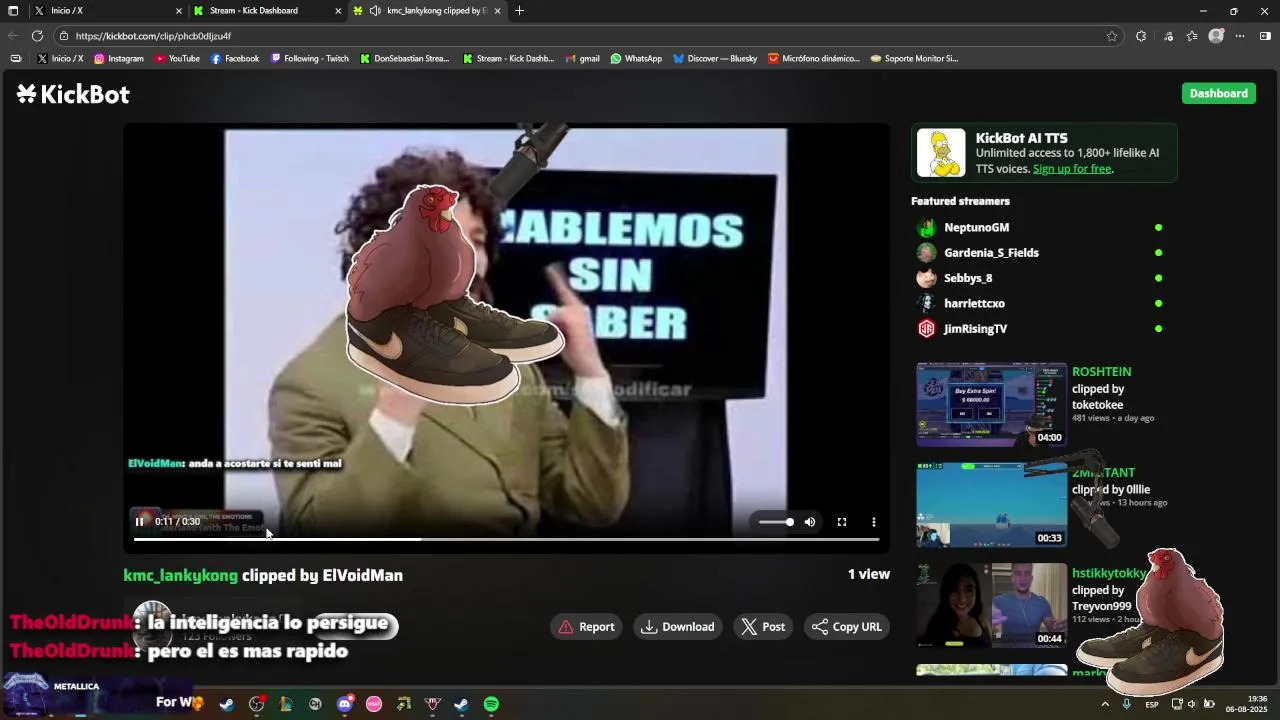The image size is (1280, 720).
Task: Open the browser settings three-dot menu
Action: (1240, 36)
